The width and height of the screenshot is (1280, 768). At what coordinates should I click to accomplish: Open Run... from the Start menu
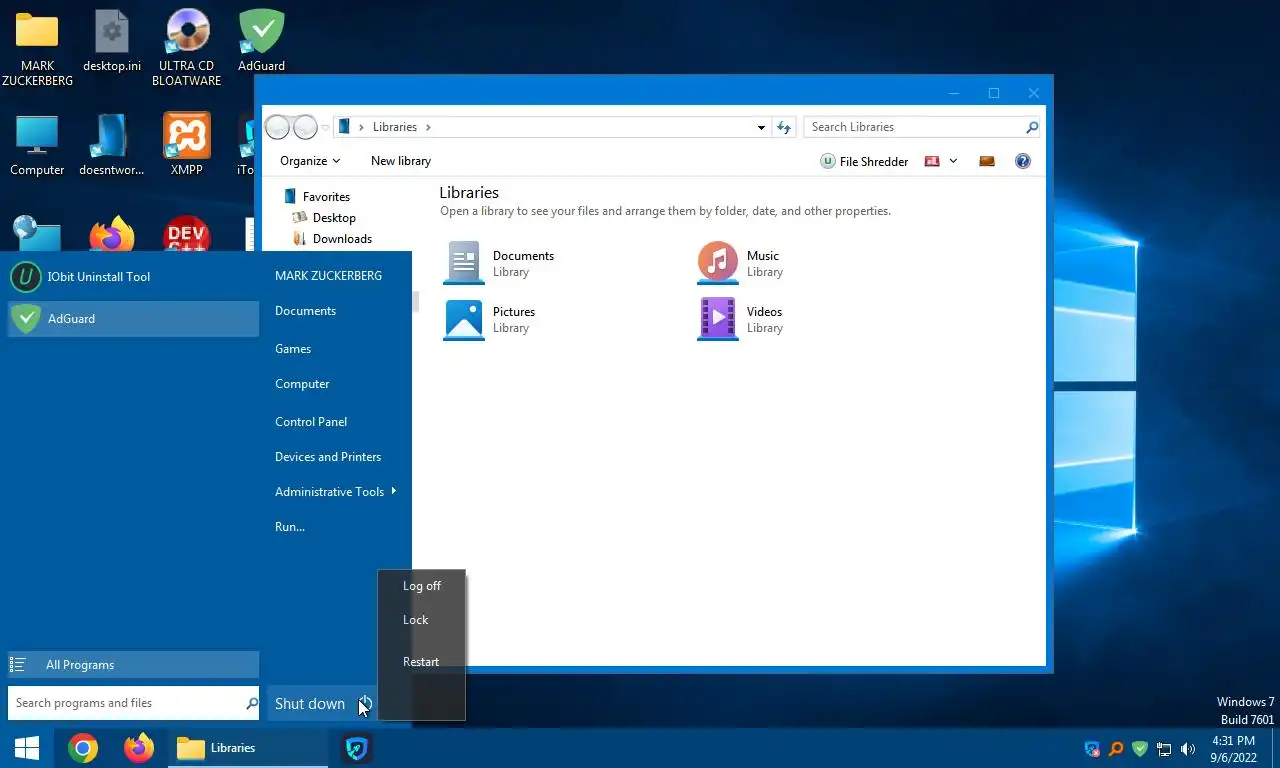290,527
